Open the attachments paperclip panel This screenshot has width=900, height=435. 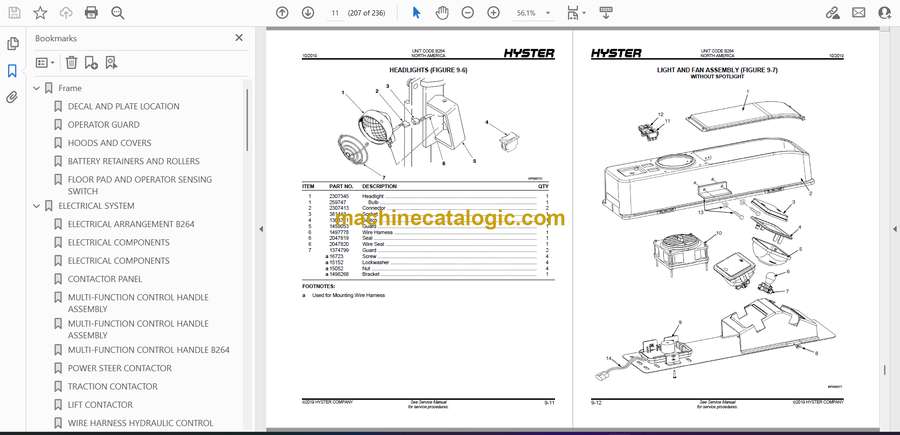[13, 97]
